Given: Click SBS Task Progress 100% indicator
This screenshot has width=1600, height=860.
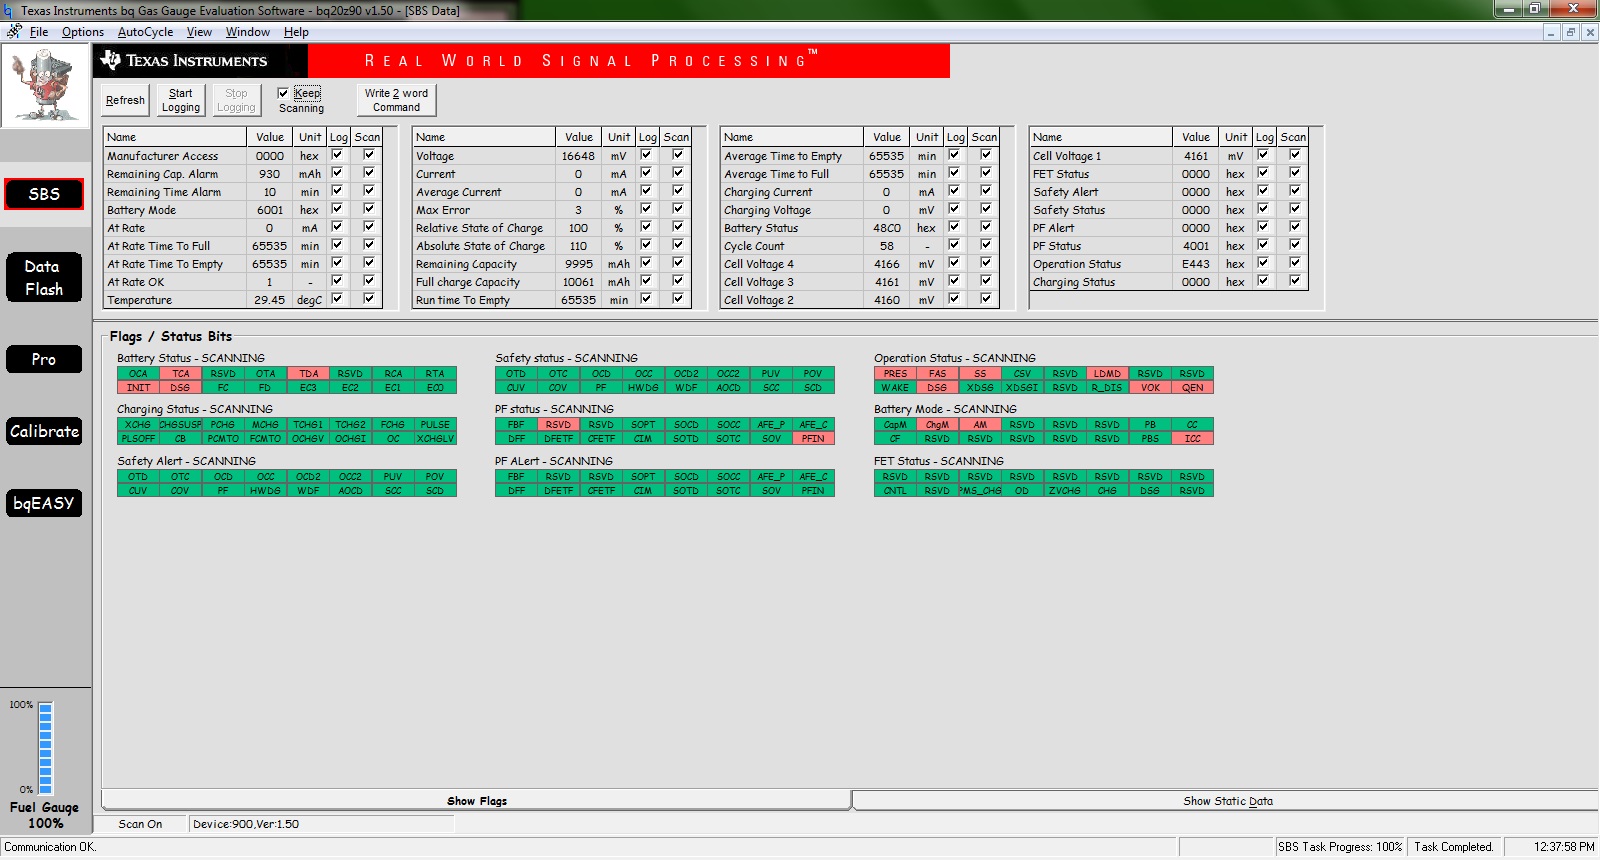Looking at the screenshot, I should (1340, 847).
